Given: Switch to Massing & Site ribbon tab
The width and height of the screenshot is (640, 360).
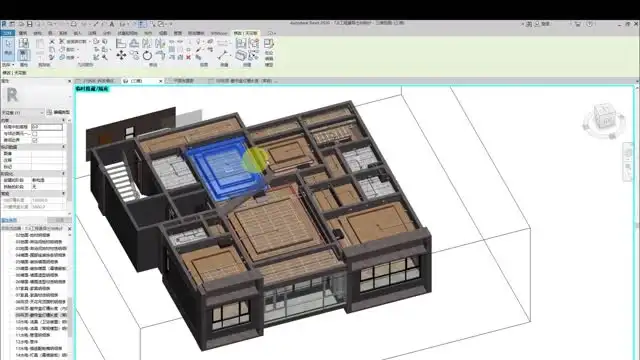Looking at the screenshot, I should click(x=127, y=33).
